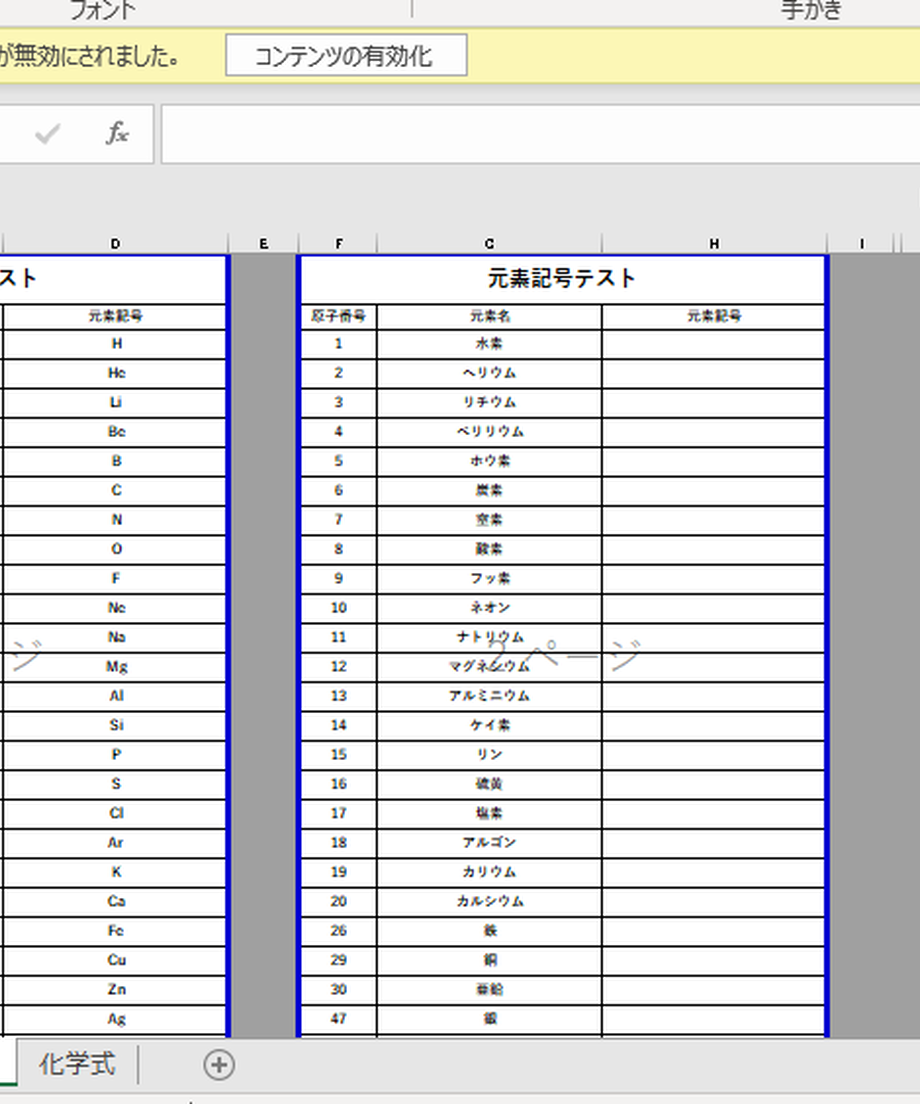Select column F header
Screen dimensions: 920x1104
[x=339, y=244]
